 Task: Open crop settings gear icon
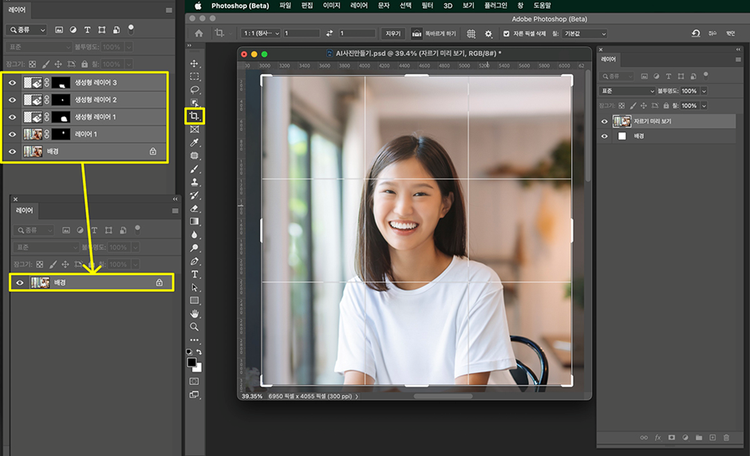coord(488,33)
